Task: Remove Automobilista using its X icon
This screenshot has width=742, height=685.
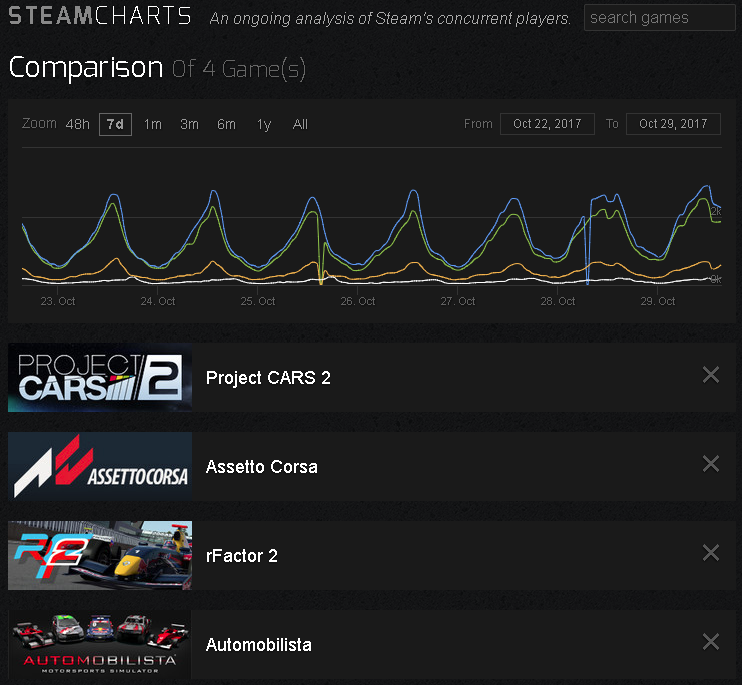Action: pyautogui.click(x=711, y=642)
